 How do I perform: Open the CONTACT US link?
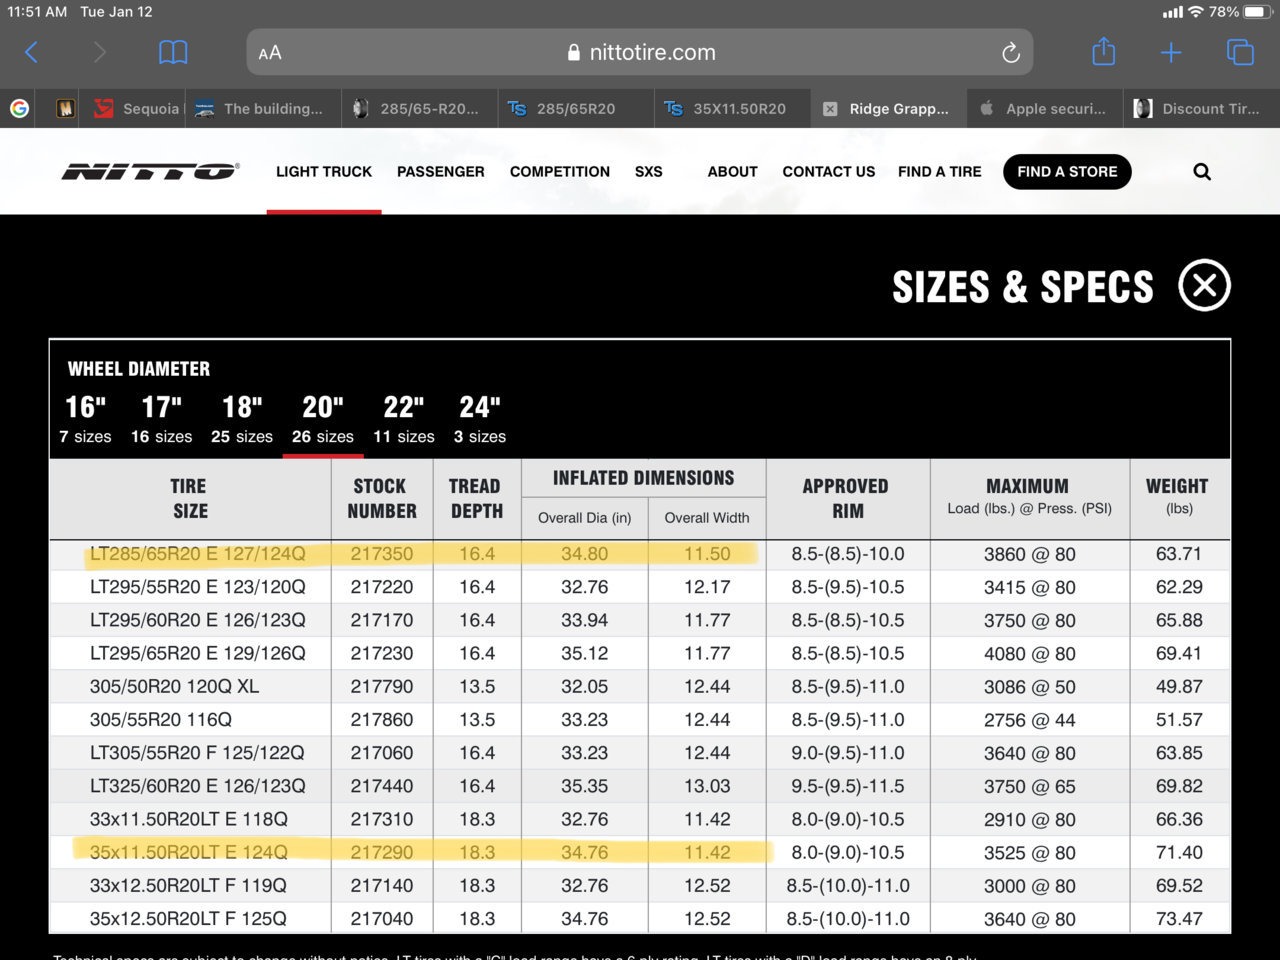pyautogui.click(x=829, y=172)
